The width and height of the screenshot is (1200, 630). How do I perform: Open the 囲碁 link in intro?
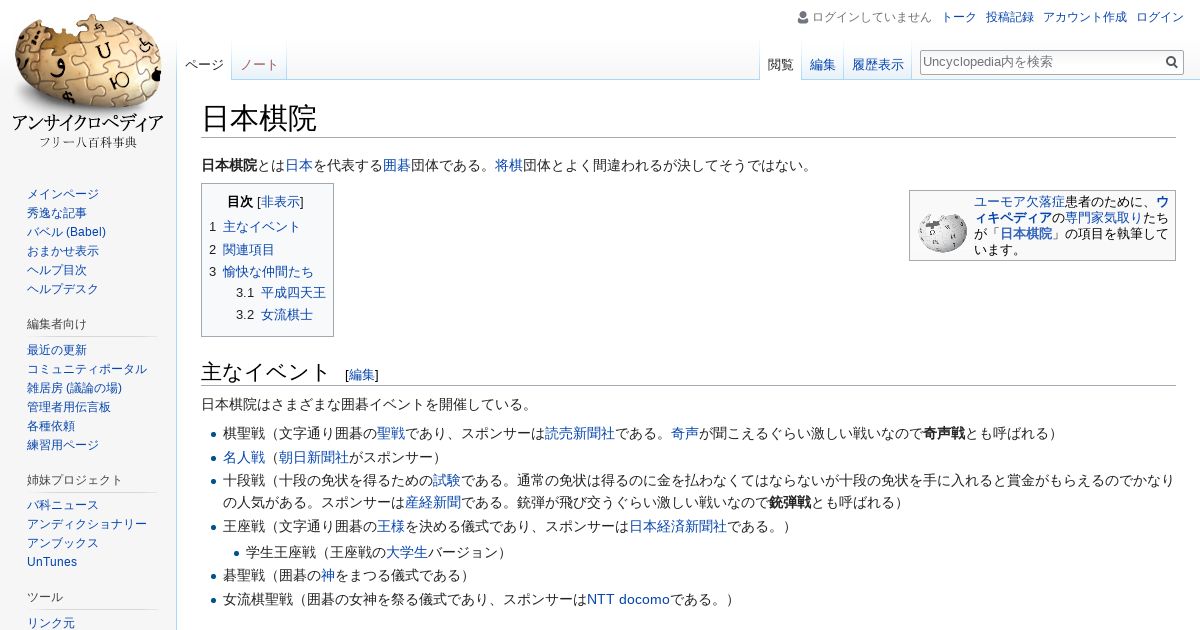point(397,166)
